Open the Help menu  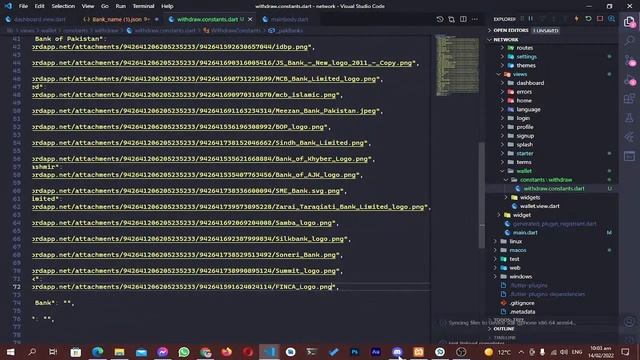(x=167, y=6)
